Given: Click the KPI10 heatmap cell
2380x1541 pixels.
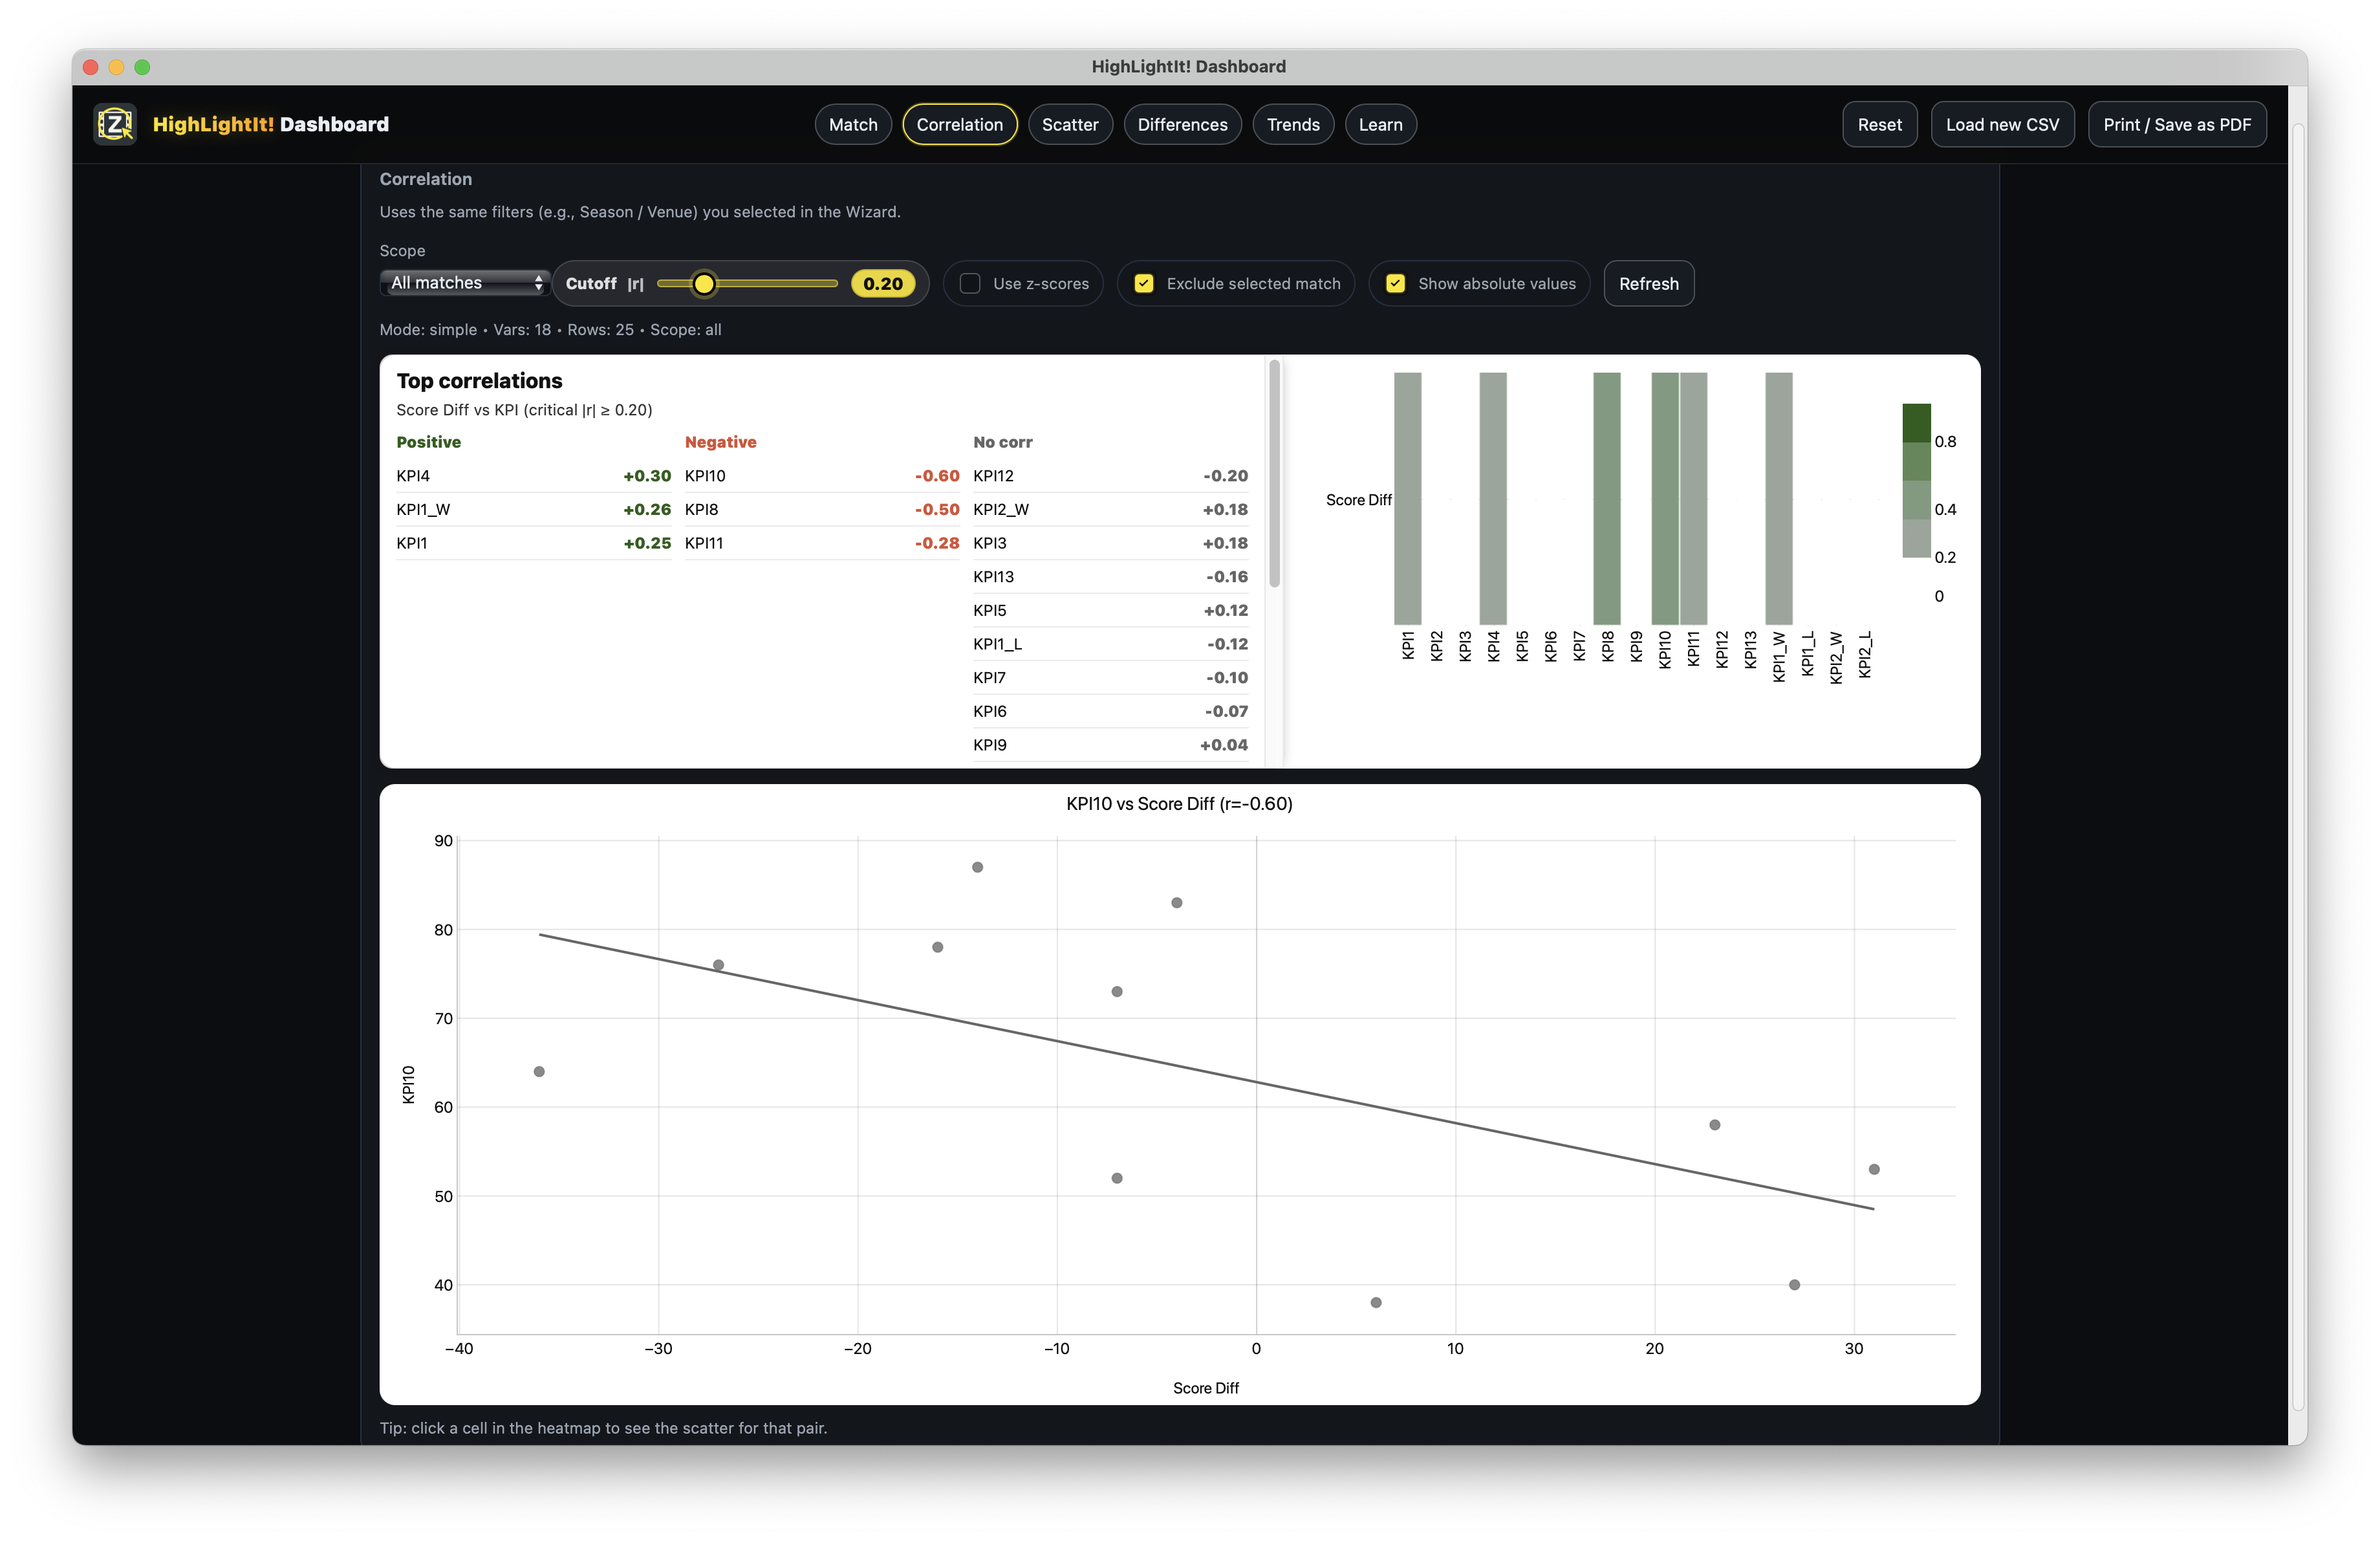Looking at the screenshot, I should (1664, 498).
